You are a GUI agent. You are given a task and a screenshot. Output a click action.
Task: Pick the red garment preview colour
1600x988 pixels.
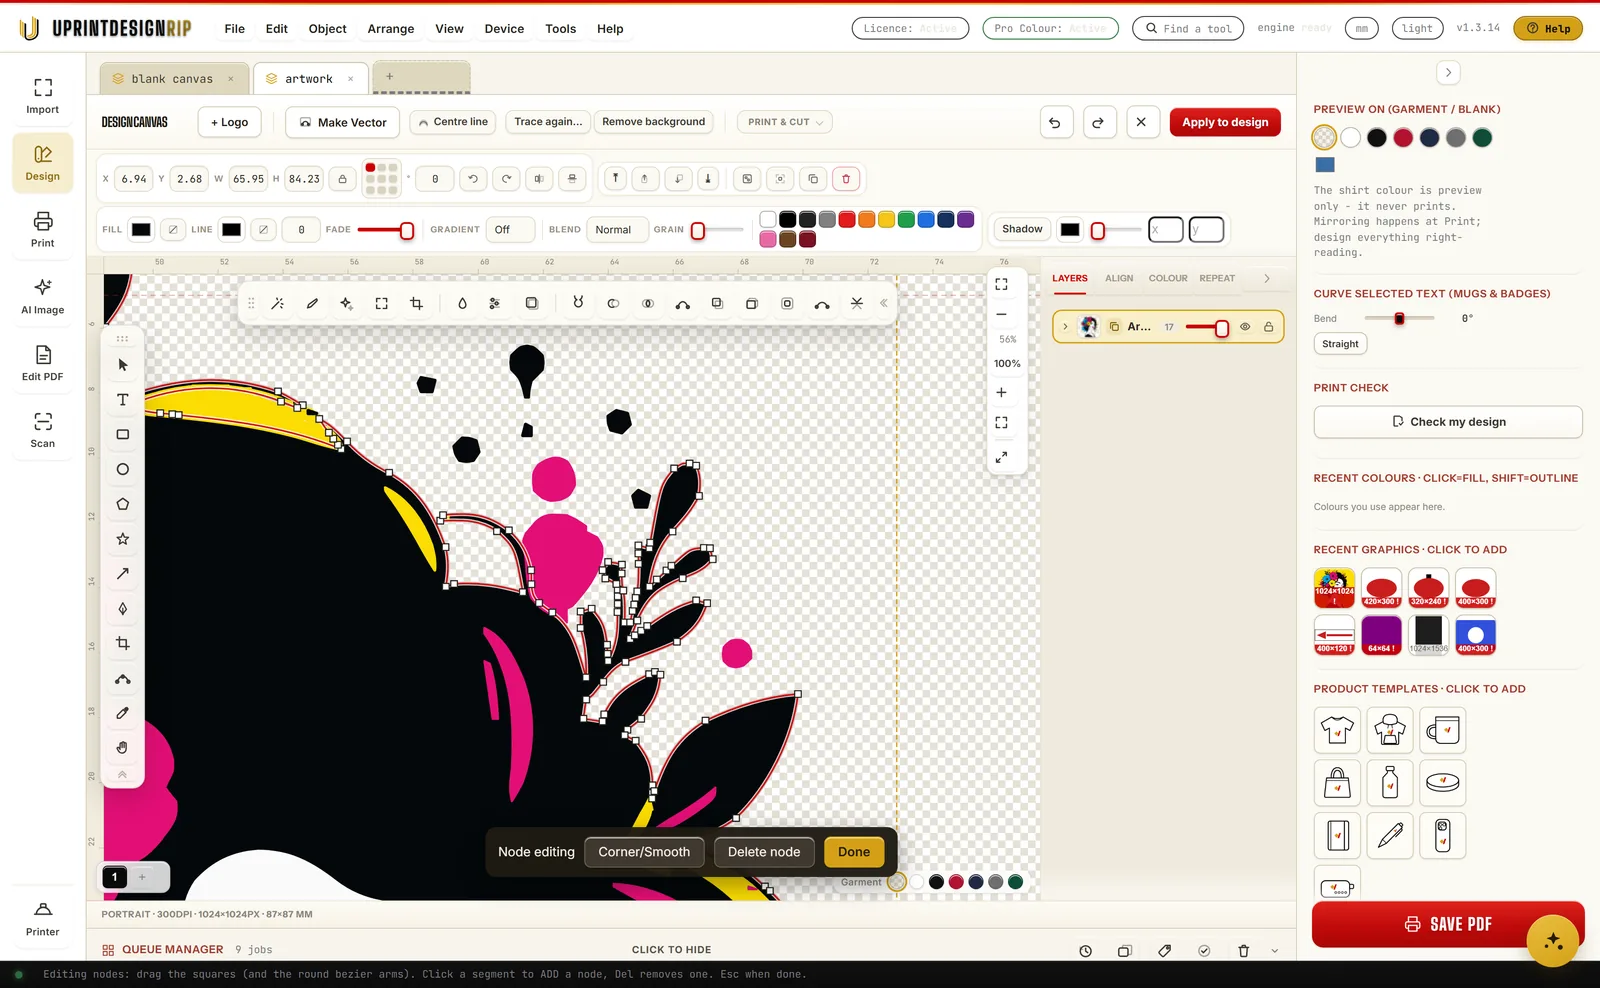point(1403,138)
